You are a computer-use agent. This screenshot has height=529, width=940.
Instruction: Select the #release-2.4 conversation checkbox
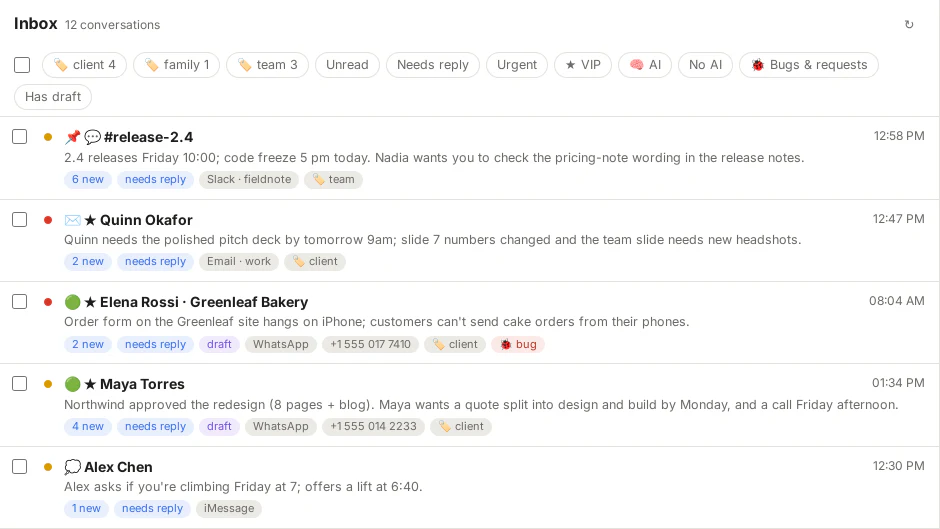[20, 137]
